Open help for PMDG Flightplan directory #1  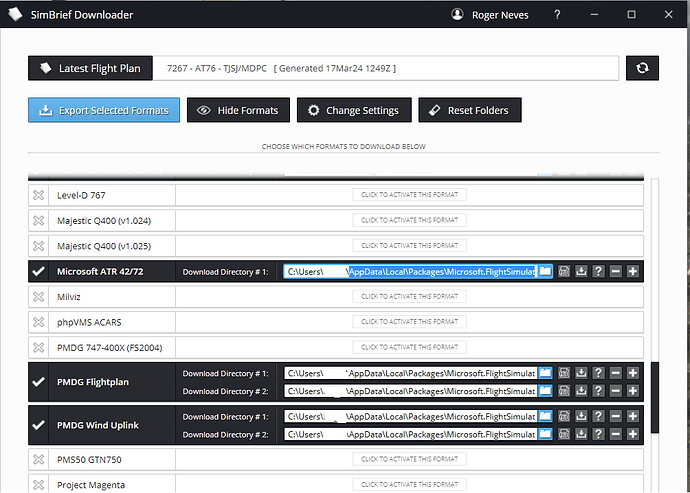pos(598,373)
